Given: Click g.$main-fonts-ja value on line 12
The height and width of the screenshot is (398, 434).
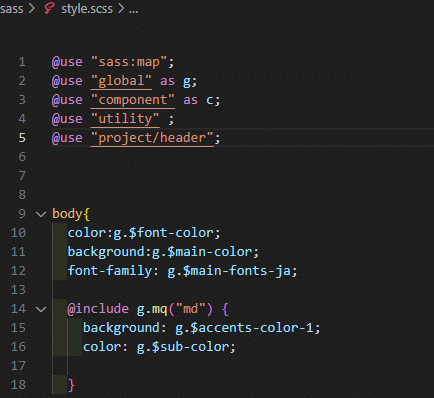Looking at the screenshot, I should [228, 271].
